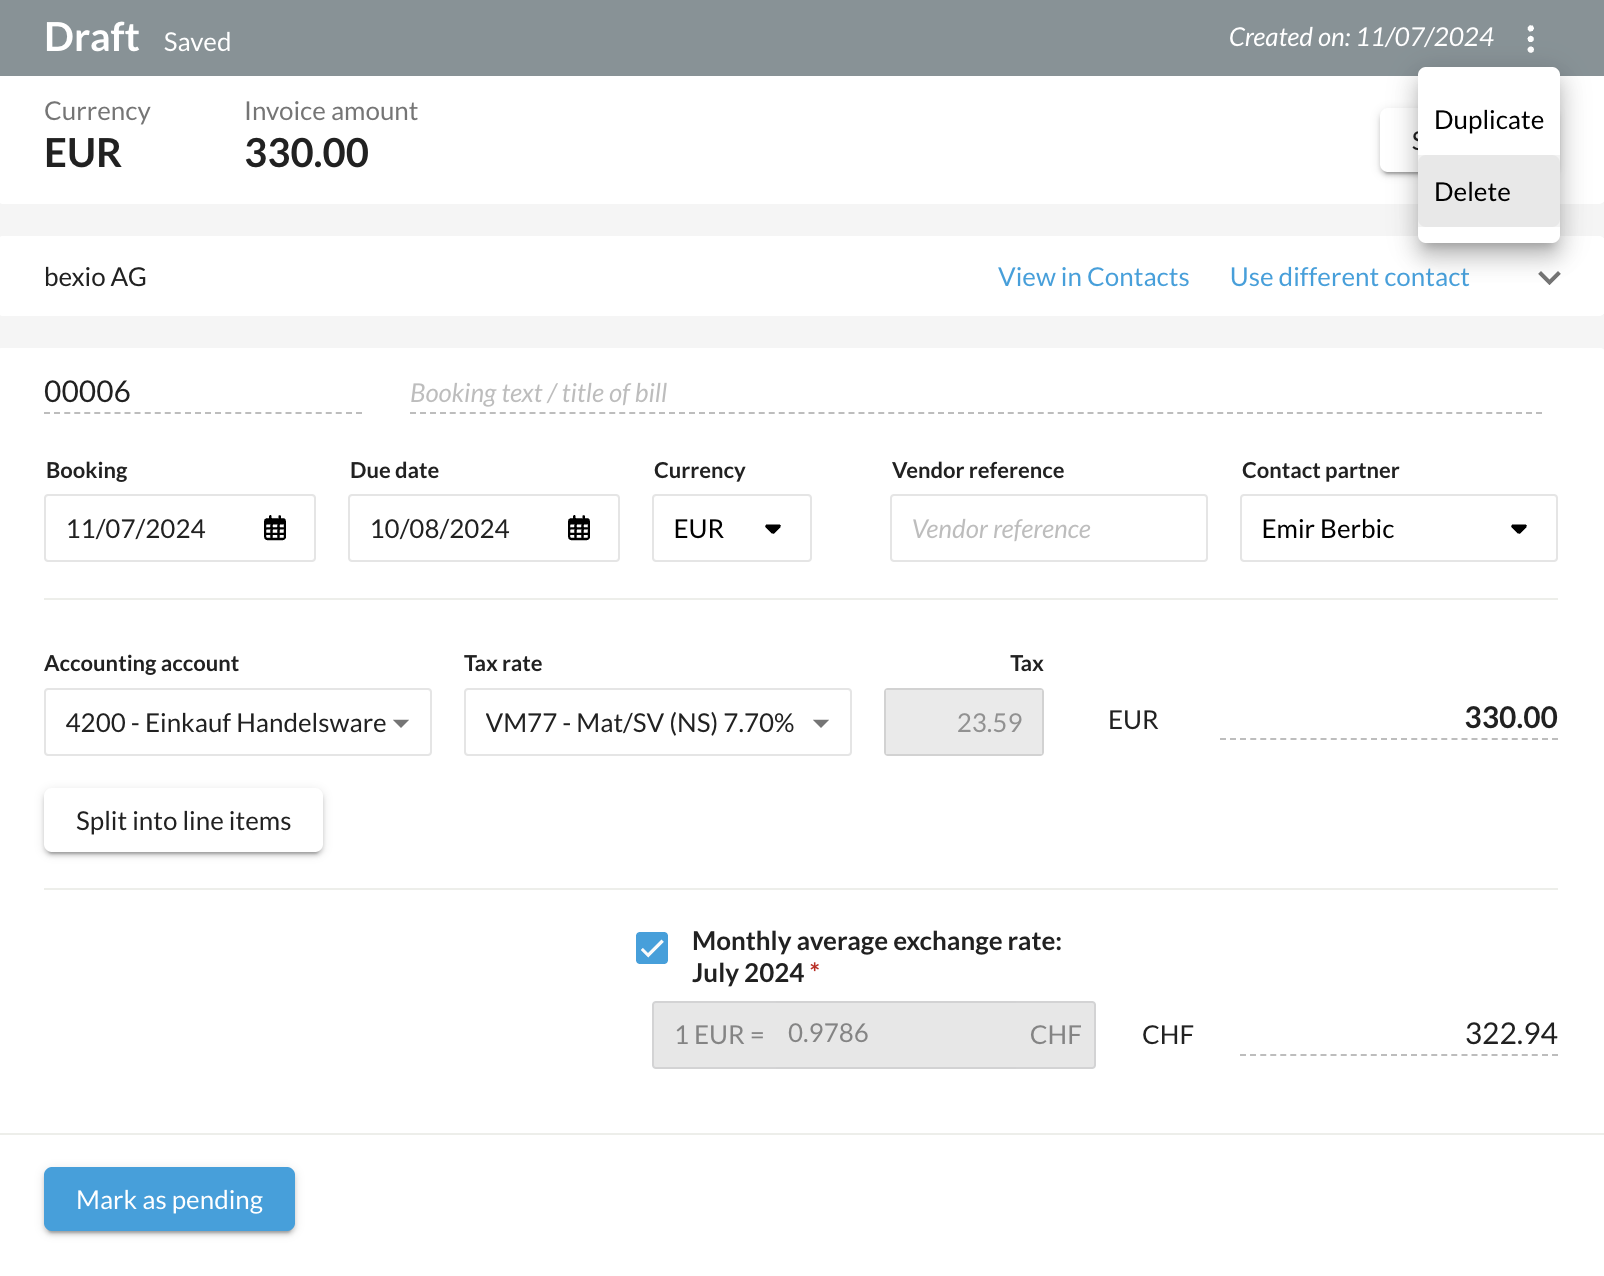Click the EUR amount 330.00 field
This screenshot has width=1604, height=1276.
(x=1389, y=718)
